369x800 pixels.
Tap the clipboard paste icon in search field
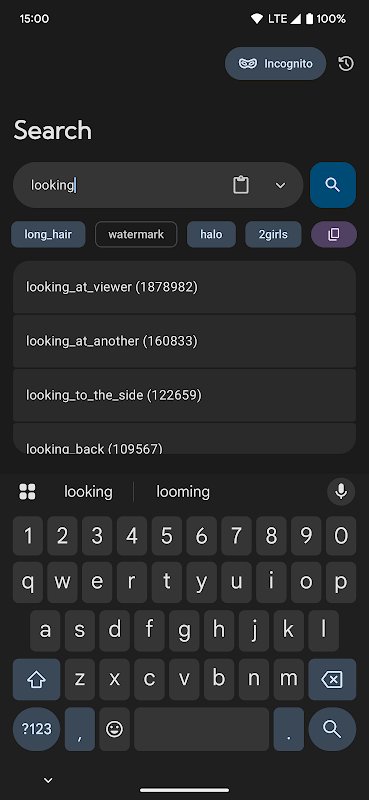pos(241,185)
